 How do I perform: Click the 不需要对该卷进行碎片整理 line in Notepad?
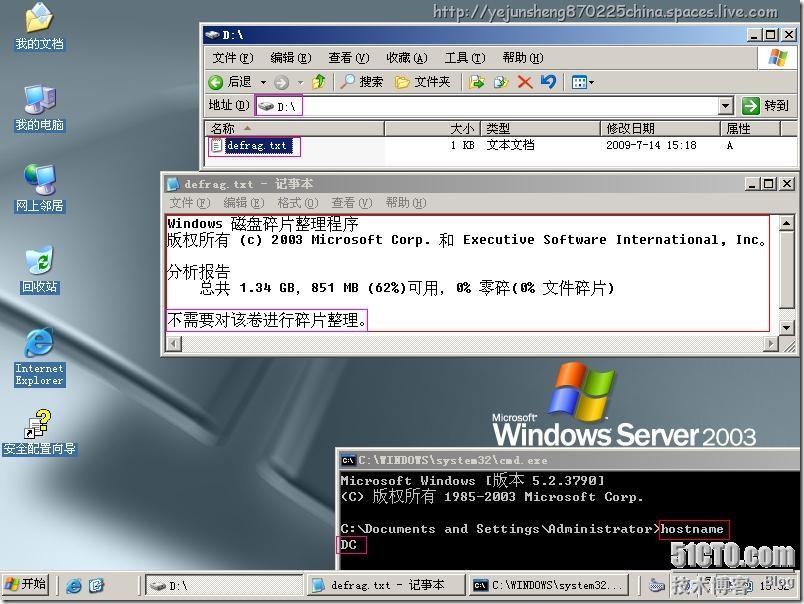[267, 320]
